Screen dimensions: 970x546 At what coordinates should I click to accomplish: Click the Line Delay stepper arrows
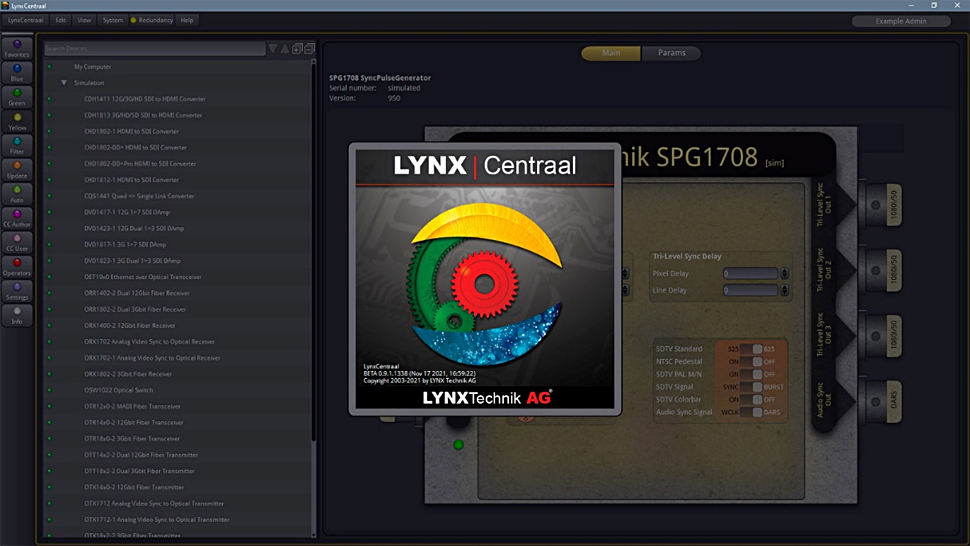[784, 290]
